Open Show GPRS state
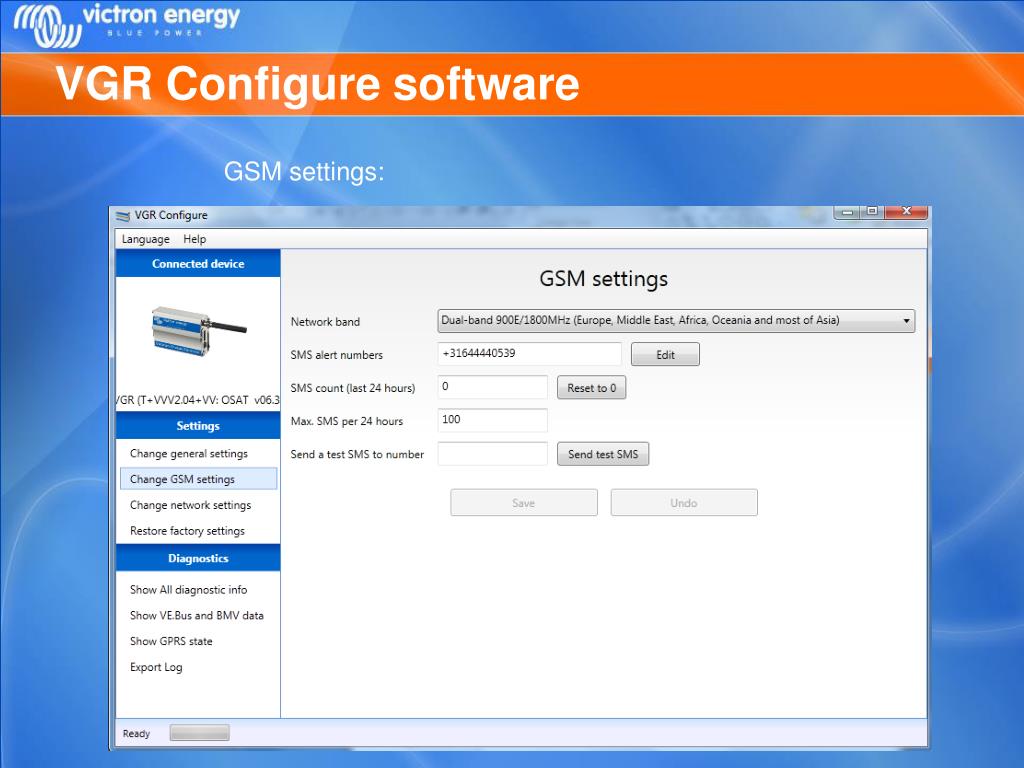Image resolution: width=1024 pixels, height=768 pixels. 171,641
